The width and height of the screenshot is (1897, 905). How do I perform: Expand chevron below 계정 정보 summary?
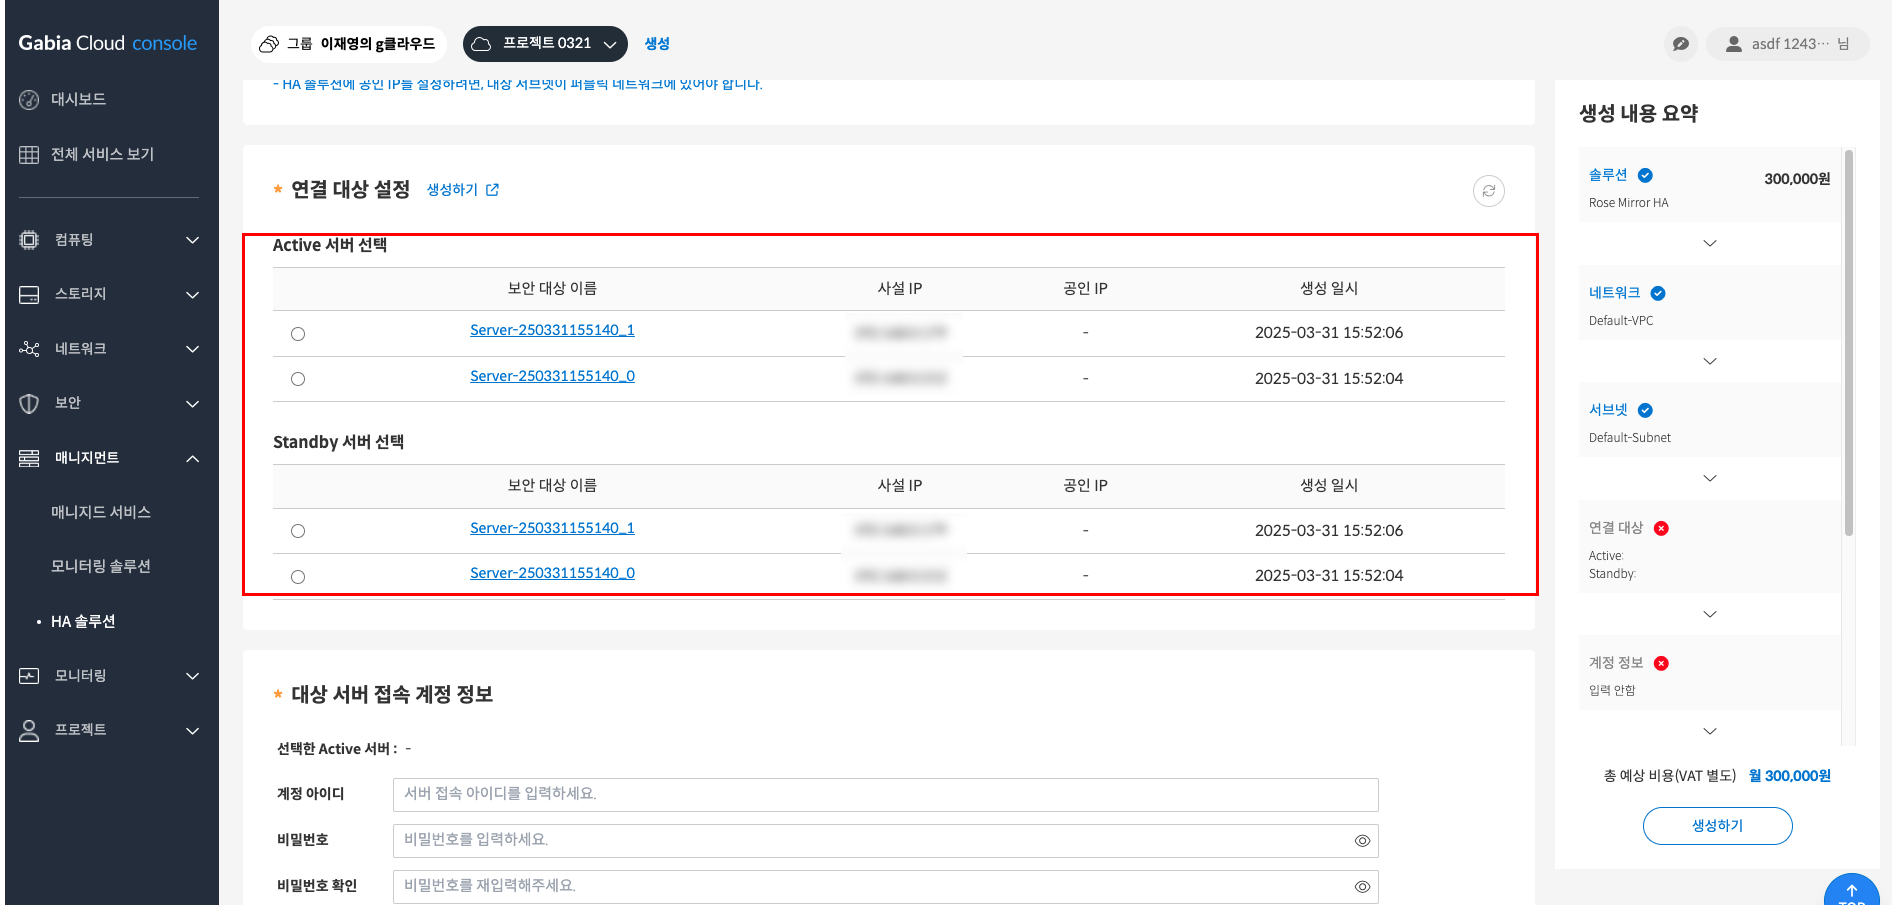tap(1710, 731)
